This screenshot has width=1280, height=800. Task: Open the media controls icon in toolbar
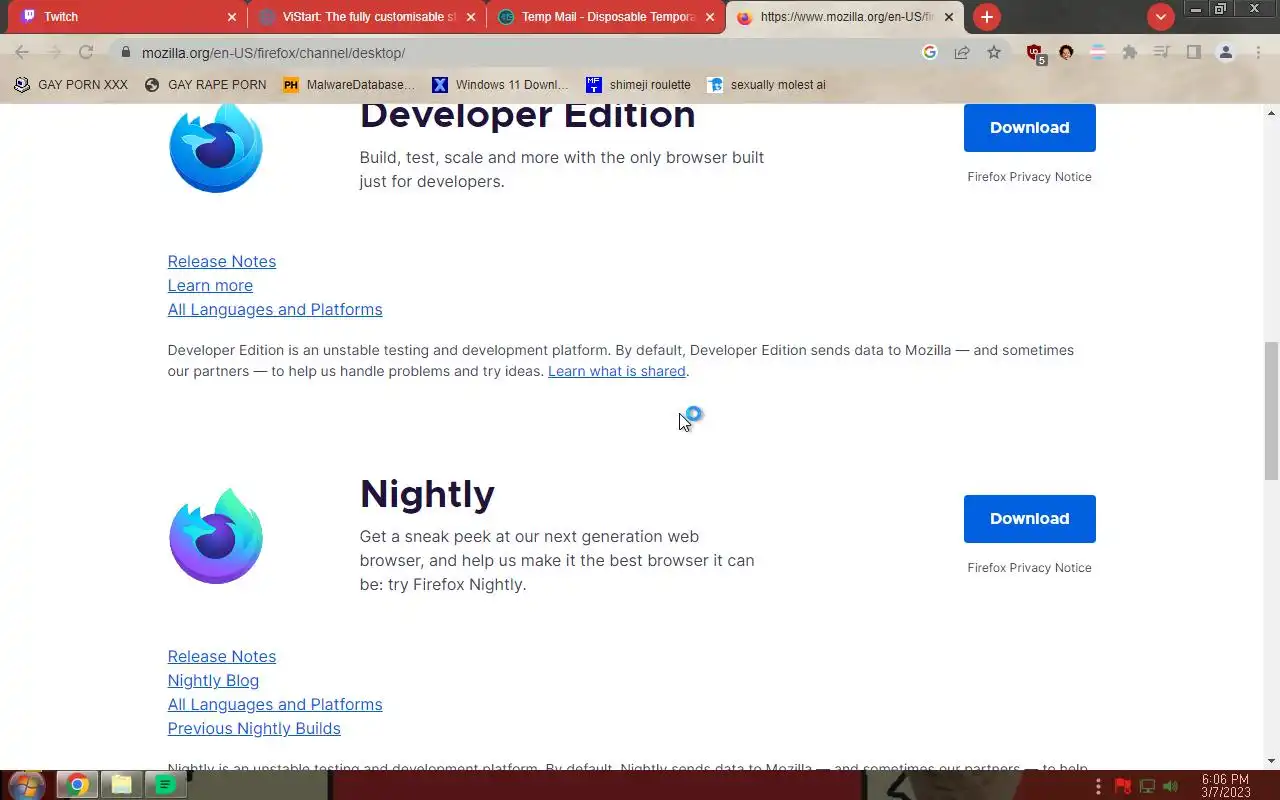(1161, 52)
